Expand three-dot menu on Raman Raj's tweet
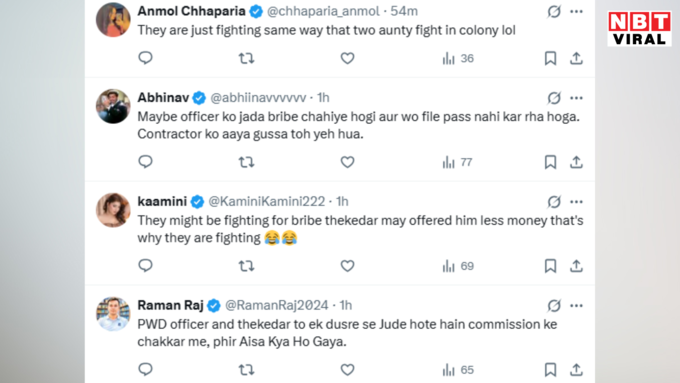Image resolution: width=680 pixels, height=383 pixels. (576, 306)
